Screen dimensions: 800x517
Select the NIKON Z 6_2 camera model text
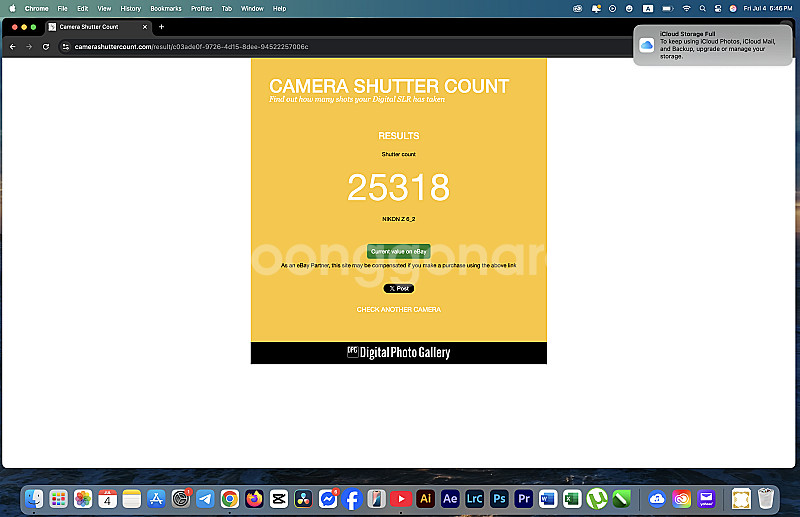point(398,219)
